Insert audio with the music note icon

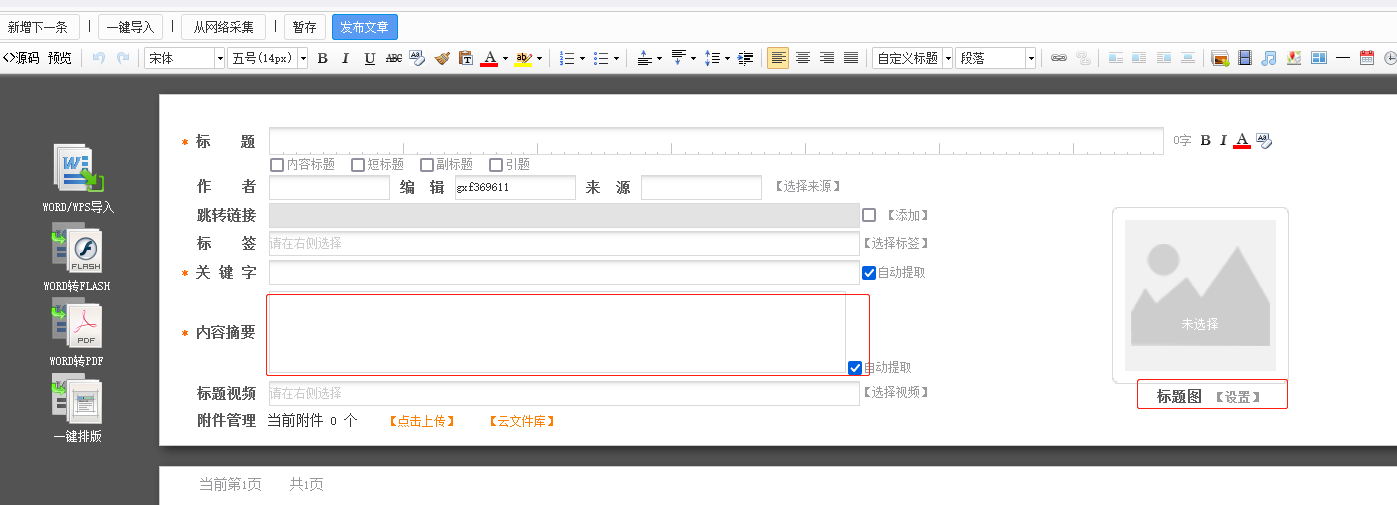click(1268, 59)
